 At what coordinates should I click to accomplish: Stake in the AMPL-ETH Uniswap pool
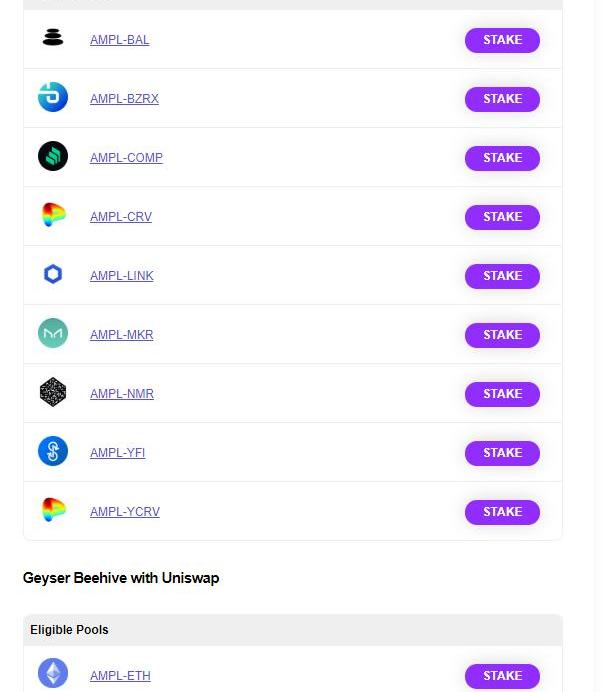click(x=502, y=676)
